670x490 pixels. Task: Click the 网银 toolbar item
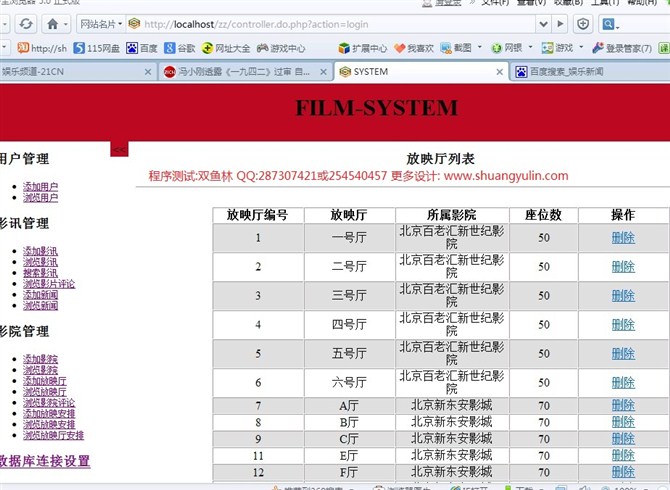click(507, 48)
